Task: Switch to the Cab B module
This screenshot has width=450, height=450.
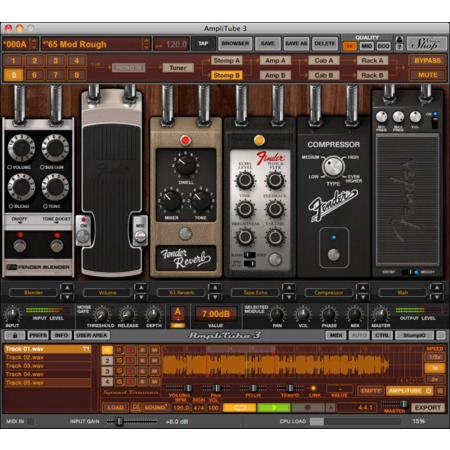Action: pos(324,75)
